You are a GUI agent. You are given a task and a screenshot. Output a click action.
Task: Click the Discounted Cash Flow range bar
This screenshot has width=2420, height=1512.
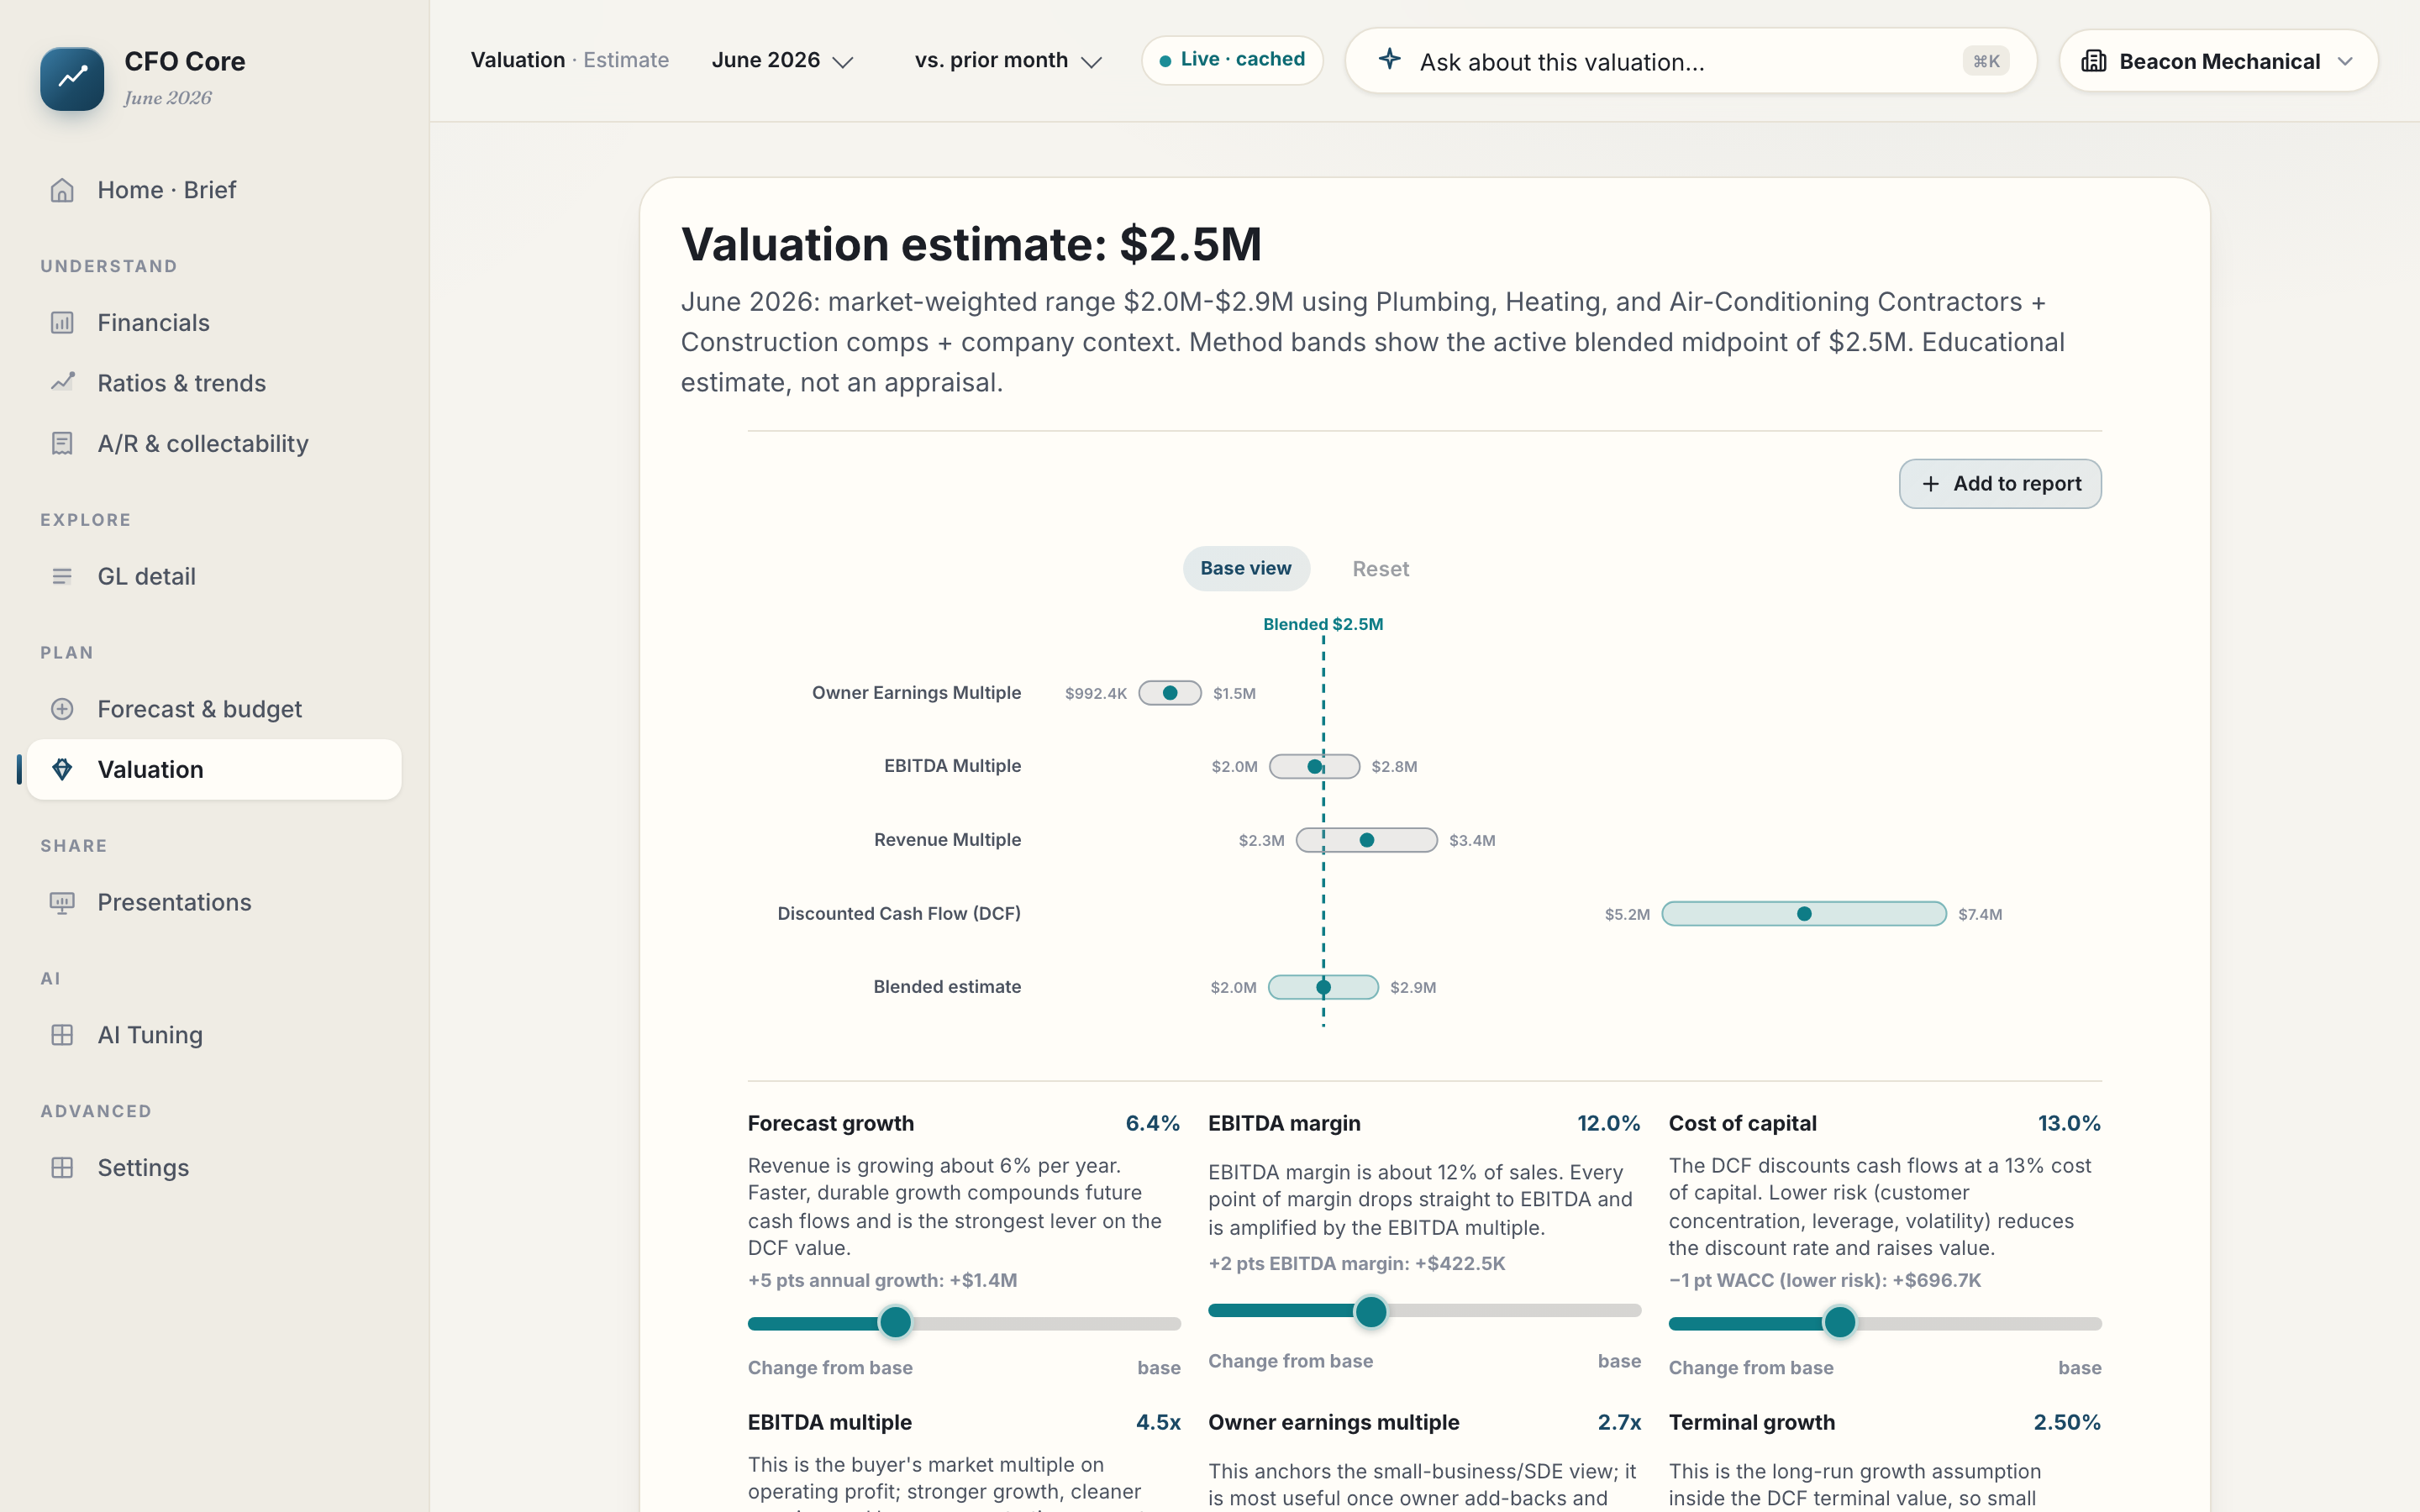(1804, 914)
